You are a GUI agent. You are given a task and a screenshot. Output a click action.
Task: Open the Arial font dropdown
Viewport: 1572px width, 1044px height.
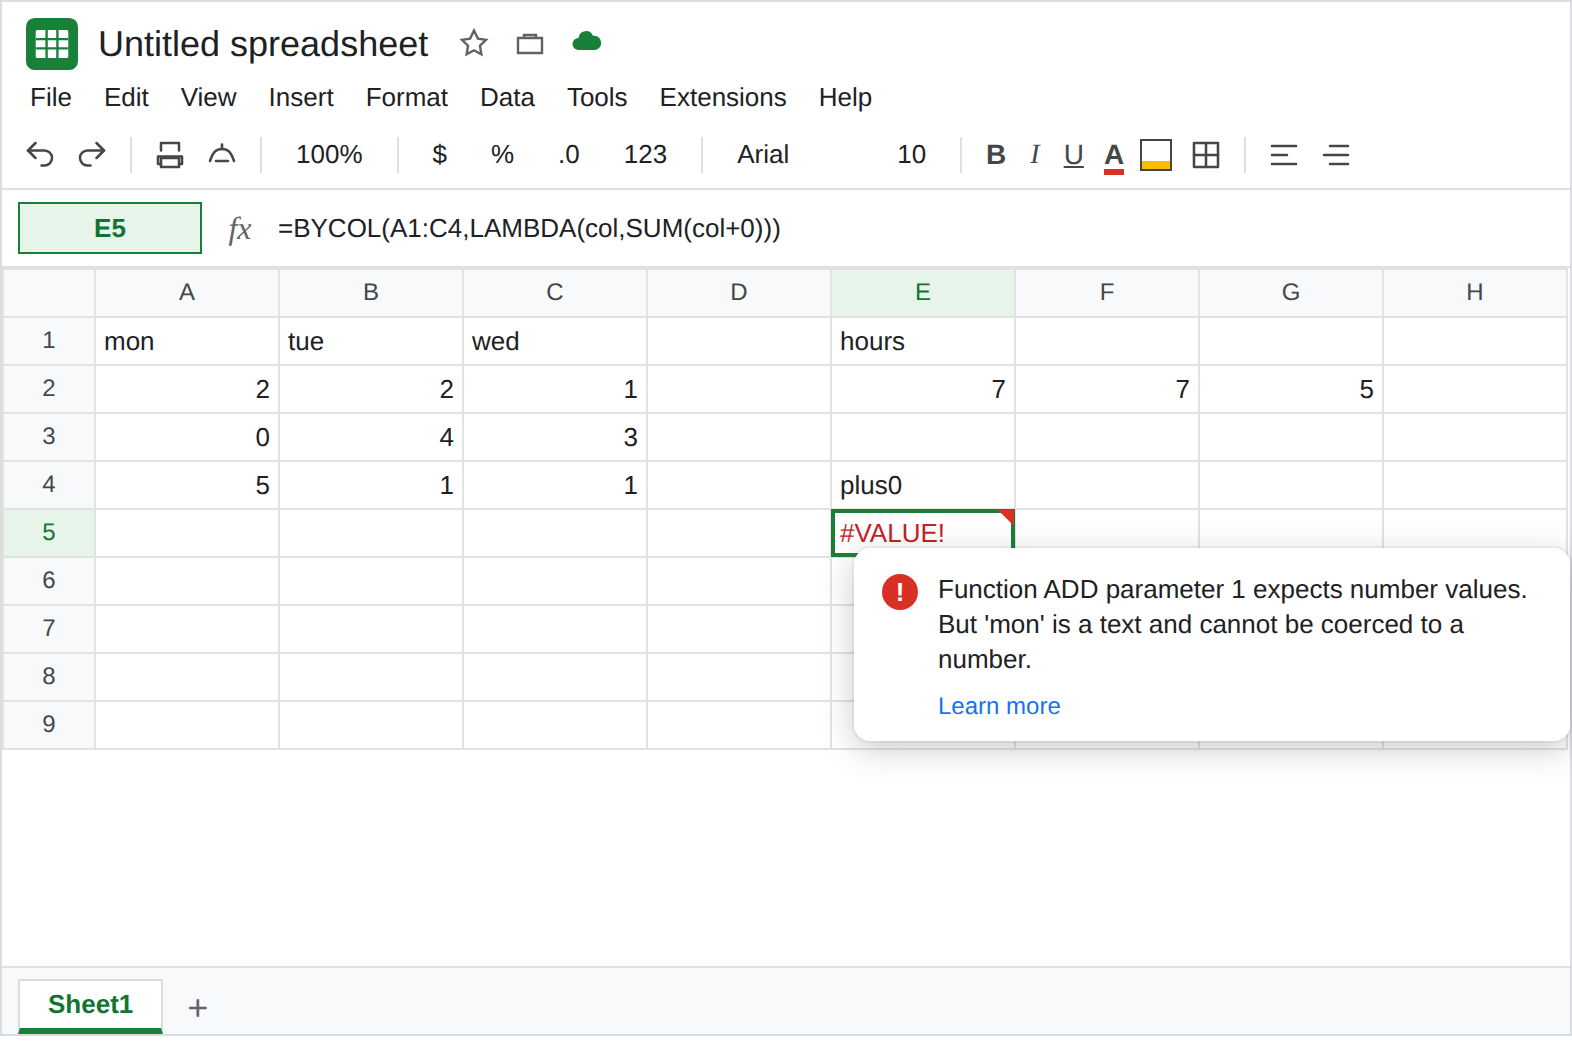click(763, 155)
